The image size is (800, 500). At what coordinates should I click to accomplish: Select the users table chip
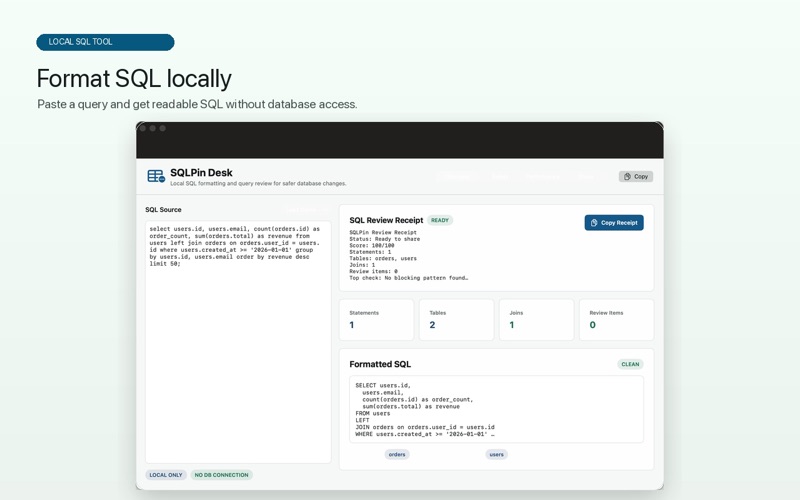coord(496,455)
